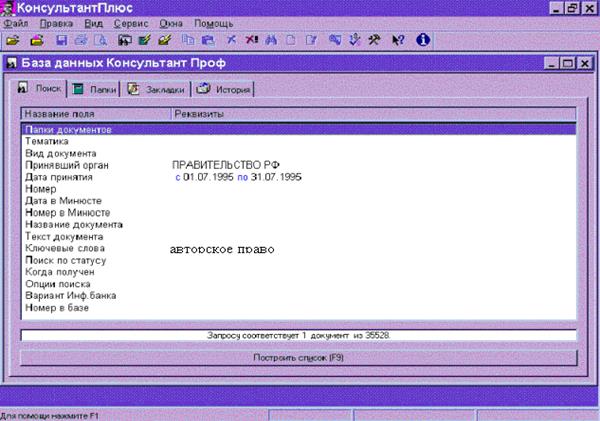This screenshot has height=421, width=600.
Task: Select the Дата принятия field row
Action: [x=298, y=177]
